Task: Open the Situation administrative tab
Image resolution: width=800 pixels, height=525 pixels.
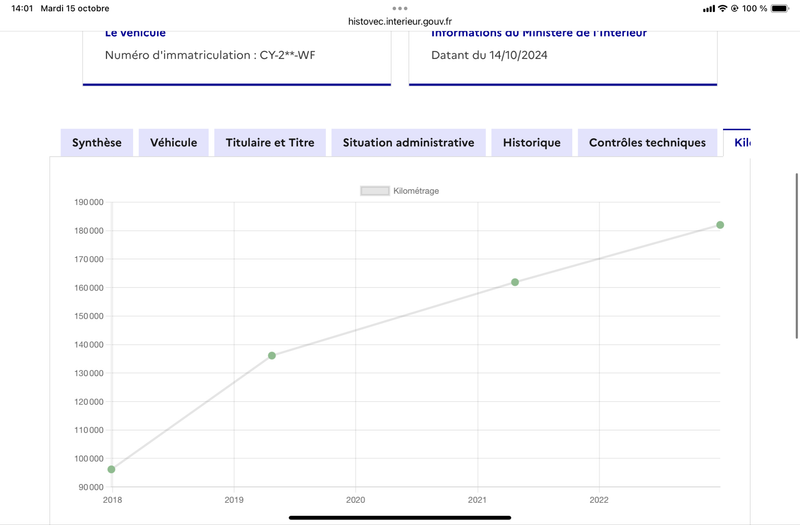Action: point(408,142)
